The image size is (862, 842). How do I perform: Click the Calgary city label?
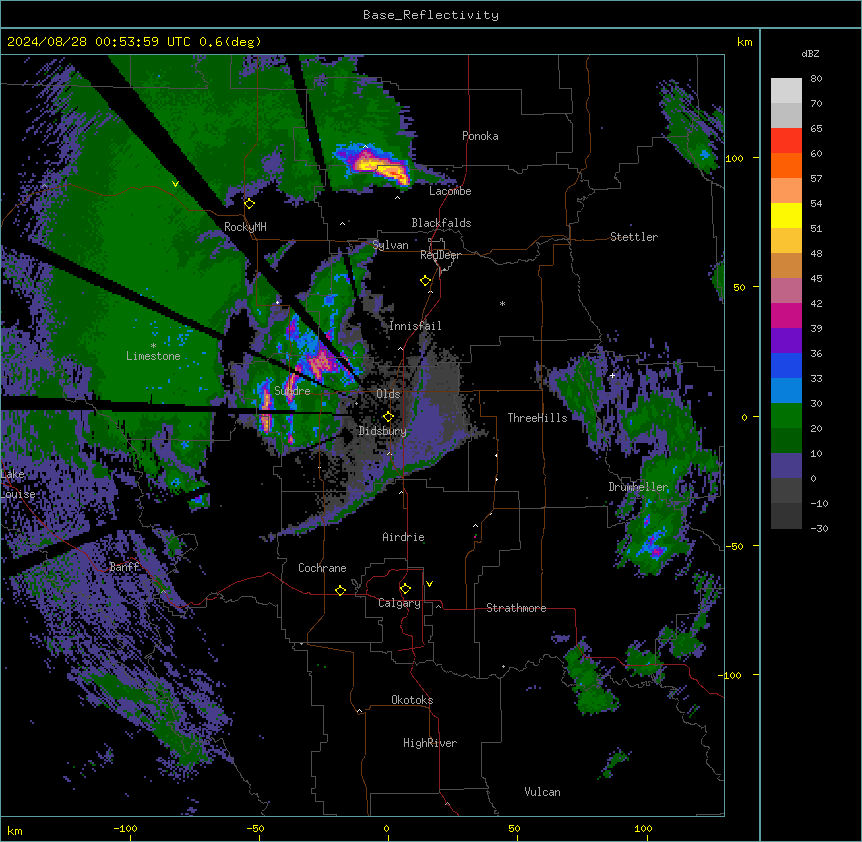pyautogui.click(x=399, y=603)
